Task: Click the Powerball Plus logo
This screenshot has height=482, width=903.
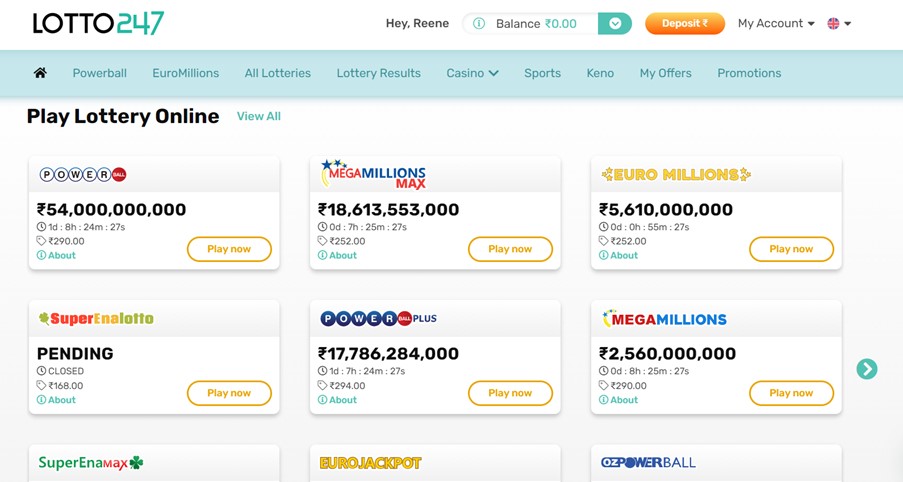Action: tap(378, 318)
